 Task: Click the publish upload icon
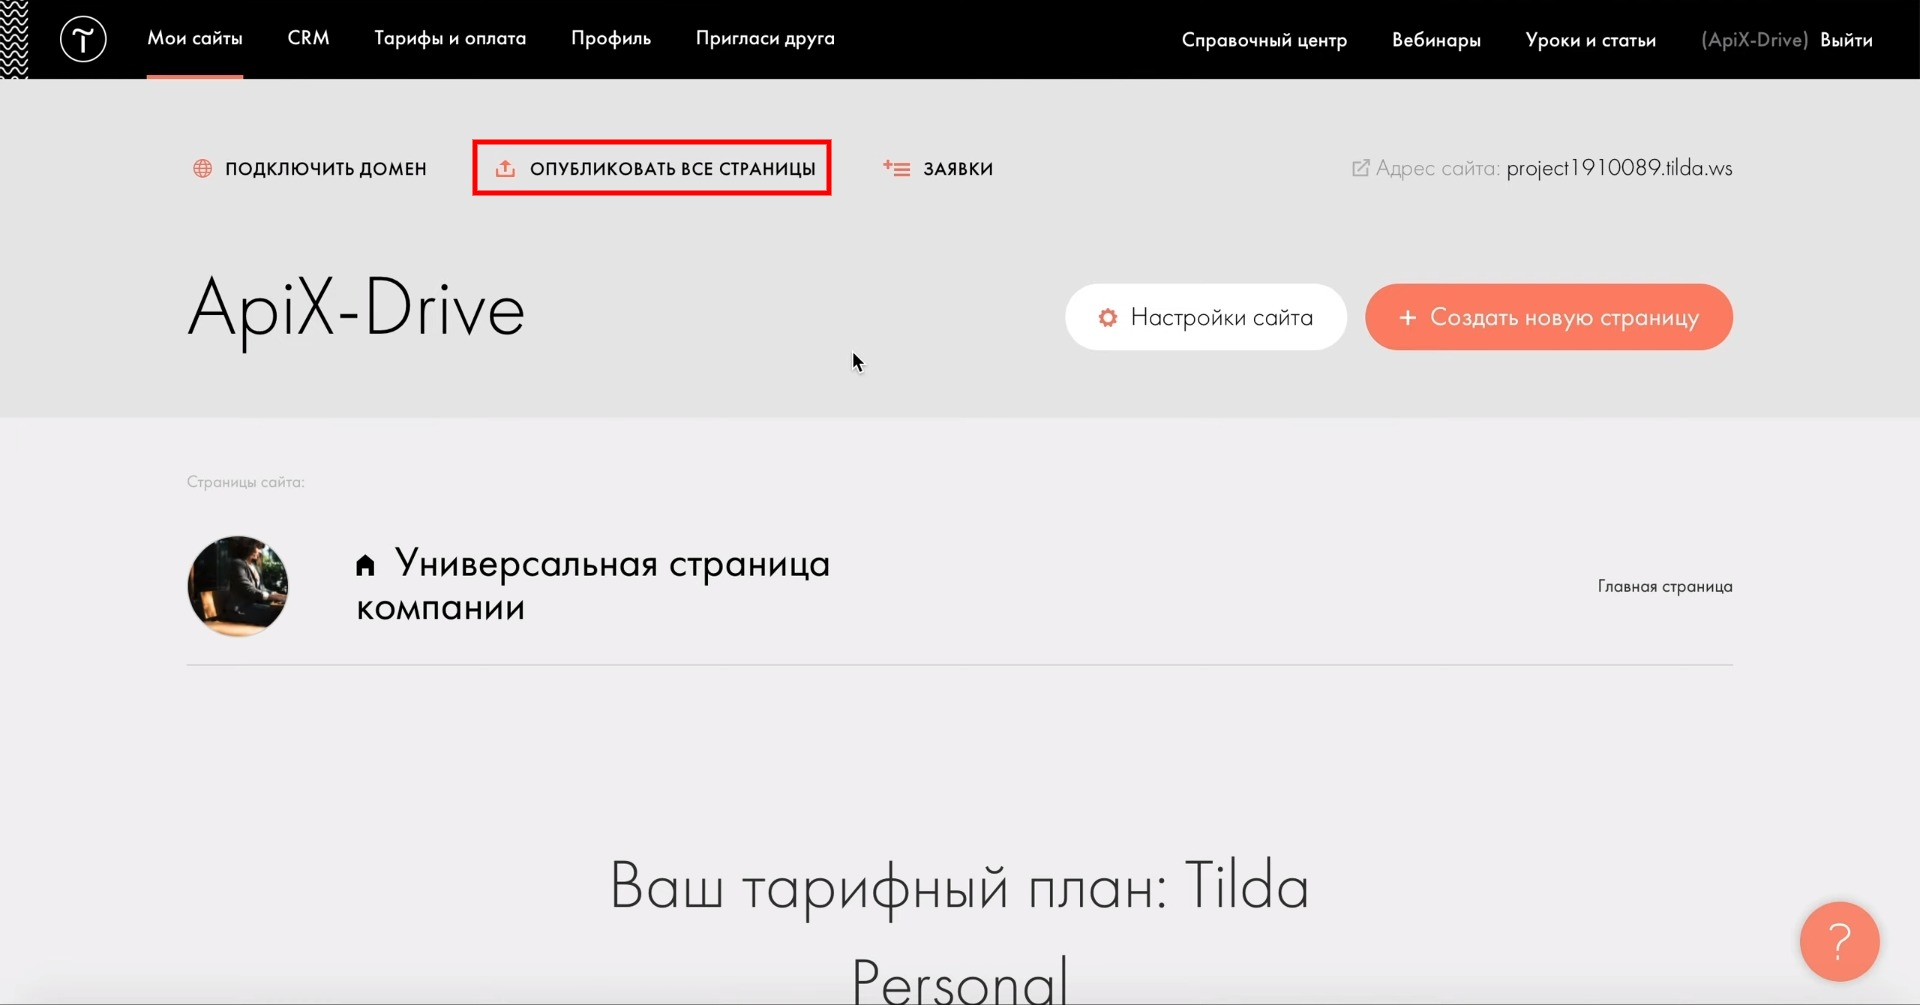point(506,168)
